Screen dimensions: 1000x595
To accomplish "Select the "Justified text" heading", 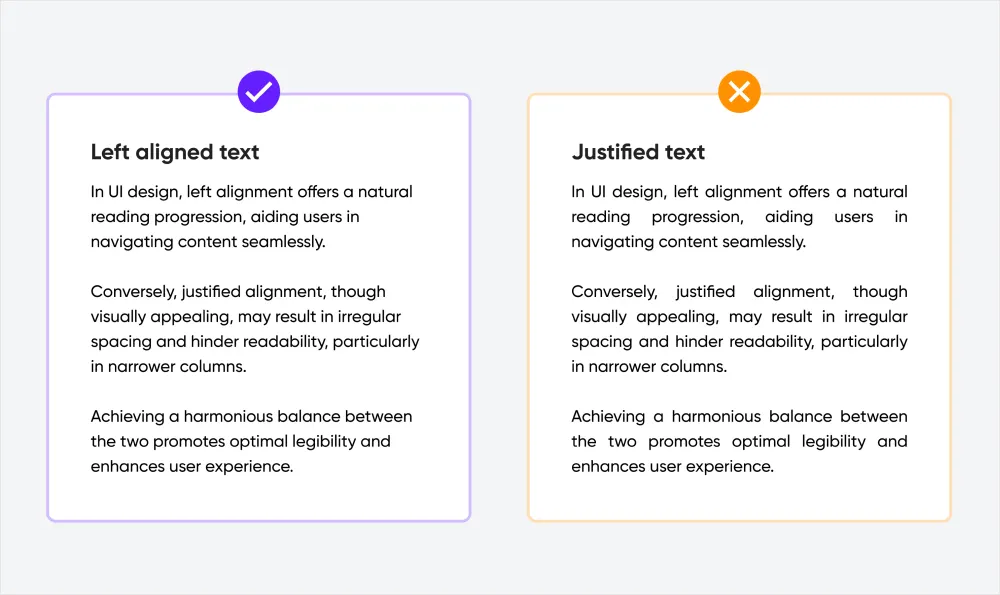I will click(638, 152).
